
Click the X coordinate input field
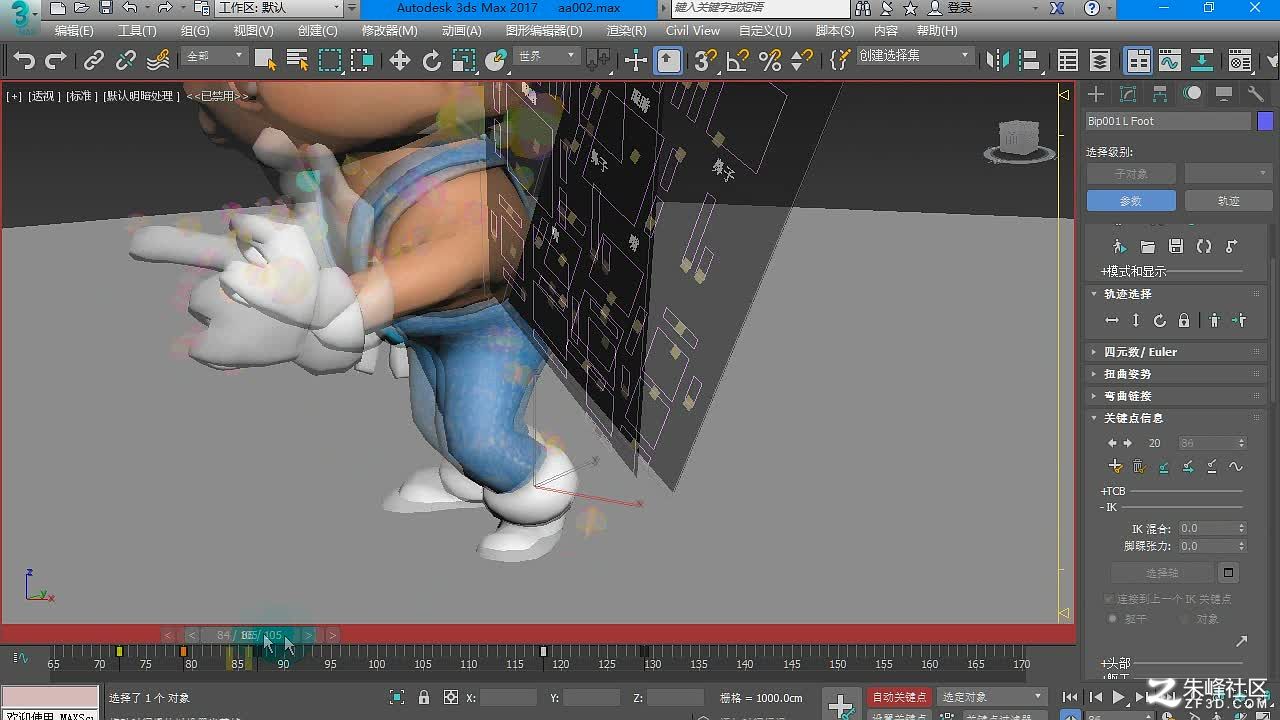508,698
